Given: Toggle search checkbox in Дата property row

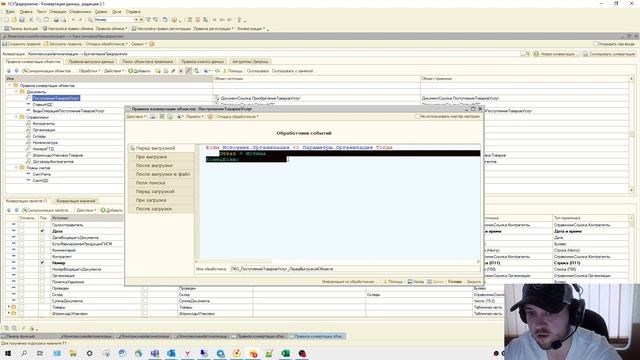Looking at the screenshot, I should pos(42,231).
